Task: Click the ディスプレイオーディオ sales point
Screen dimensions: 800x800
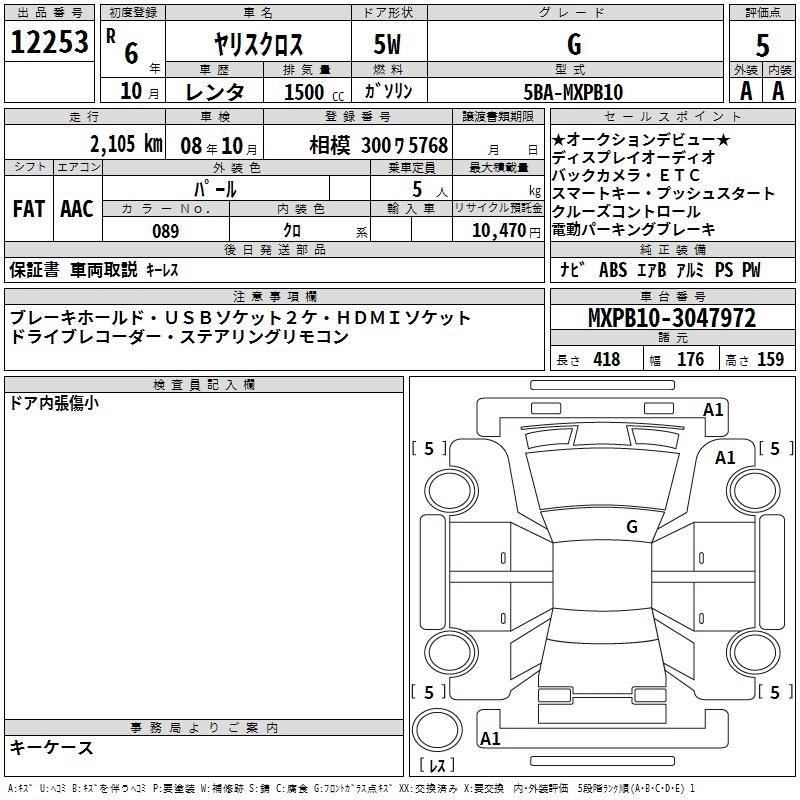Action: pos(633,158)
